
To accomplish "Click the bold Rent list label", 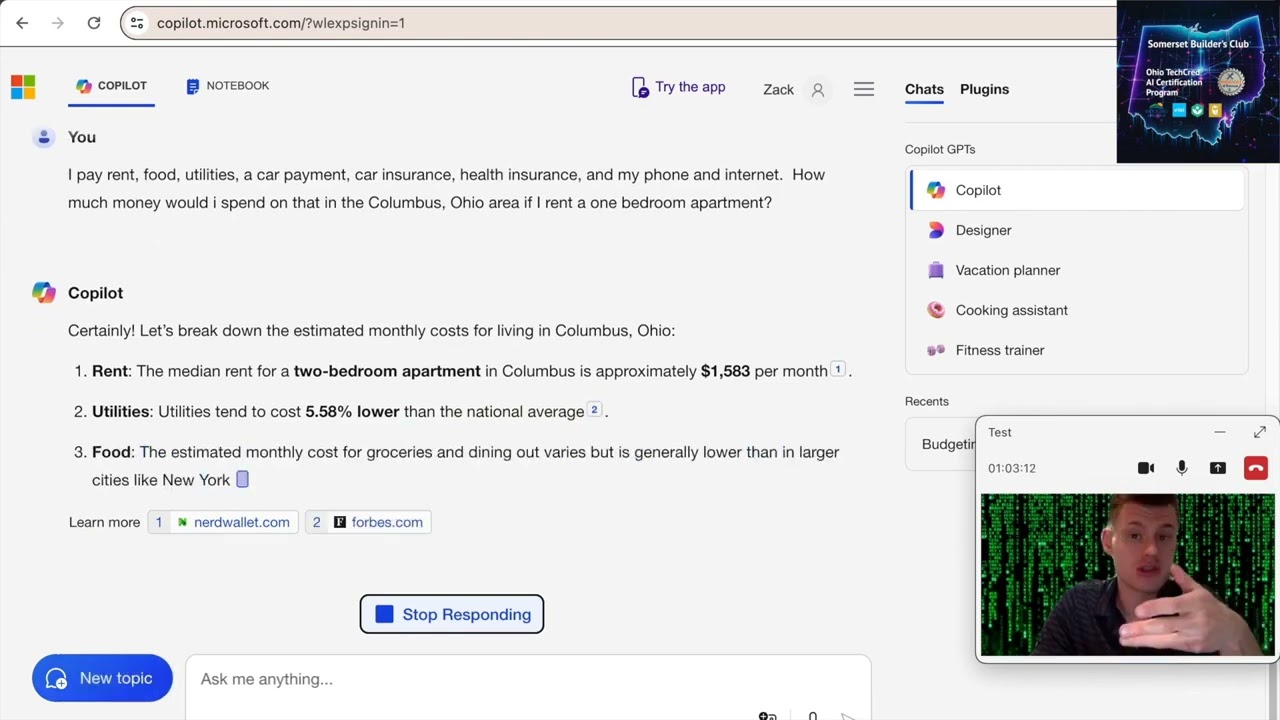I will pyautogui.click(x=110, y=371).
